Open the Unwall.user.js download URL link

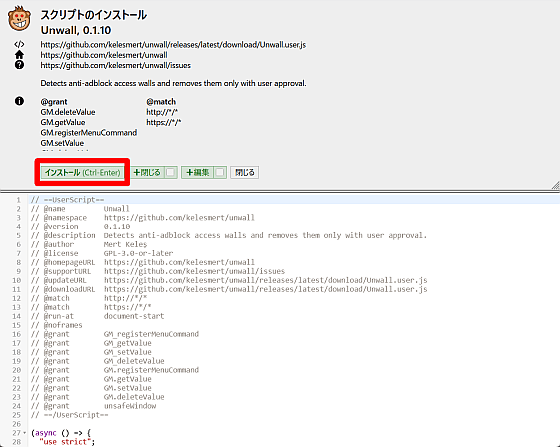pyautogui.click(x=173, y=45)
